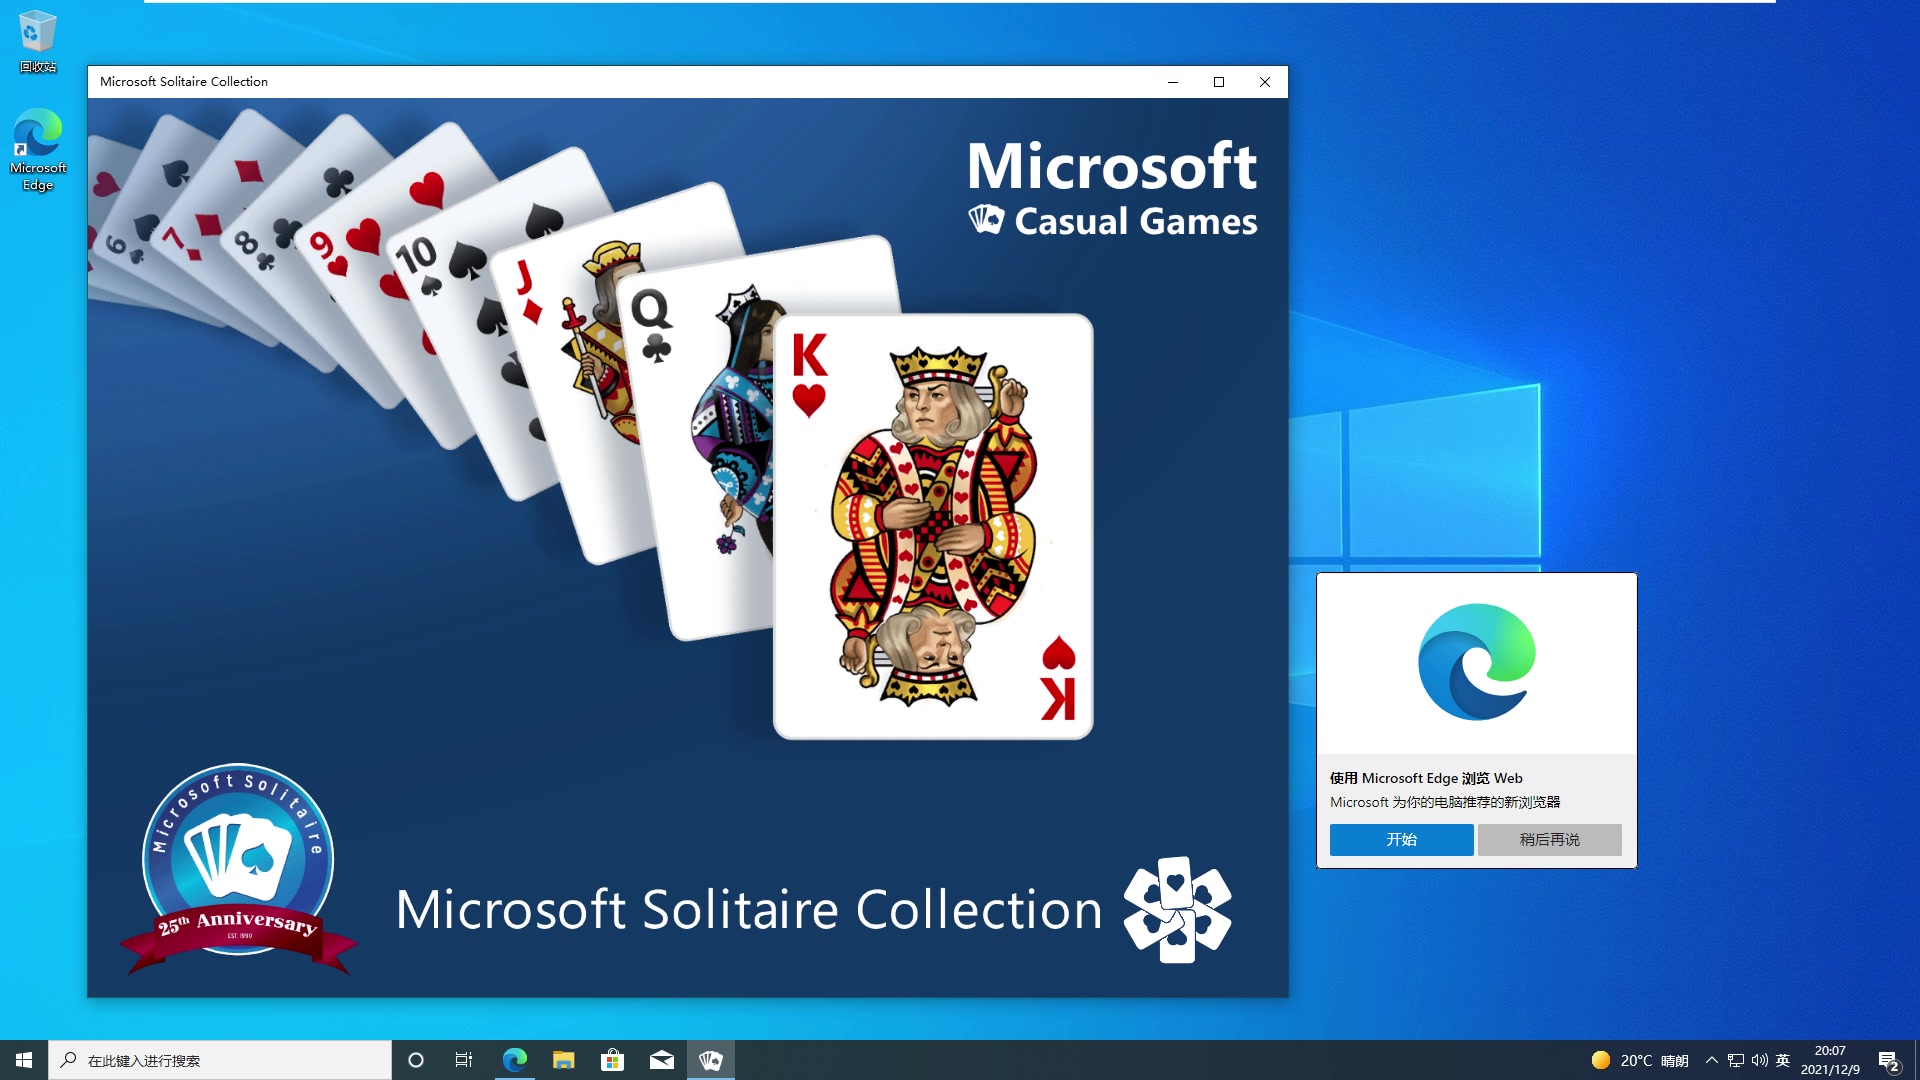Open File Explorer from the taskbar
This screenshot has width=1920, height=1080.
pyautogui.click(x=563, y=1060)
